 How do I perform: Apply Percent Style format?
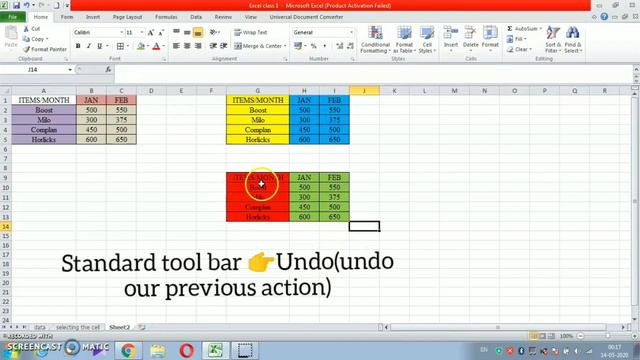click(x=313, y=46)
